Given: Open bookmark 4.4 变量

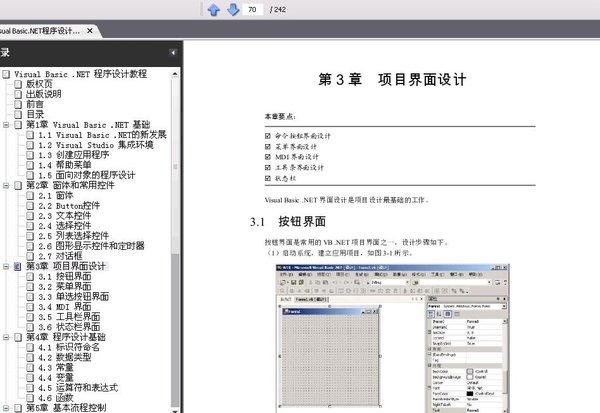Looking at the screenshot, I should tap(55, 378).
